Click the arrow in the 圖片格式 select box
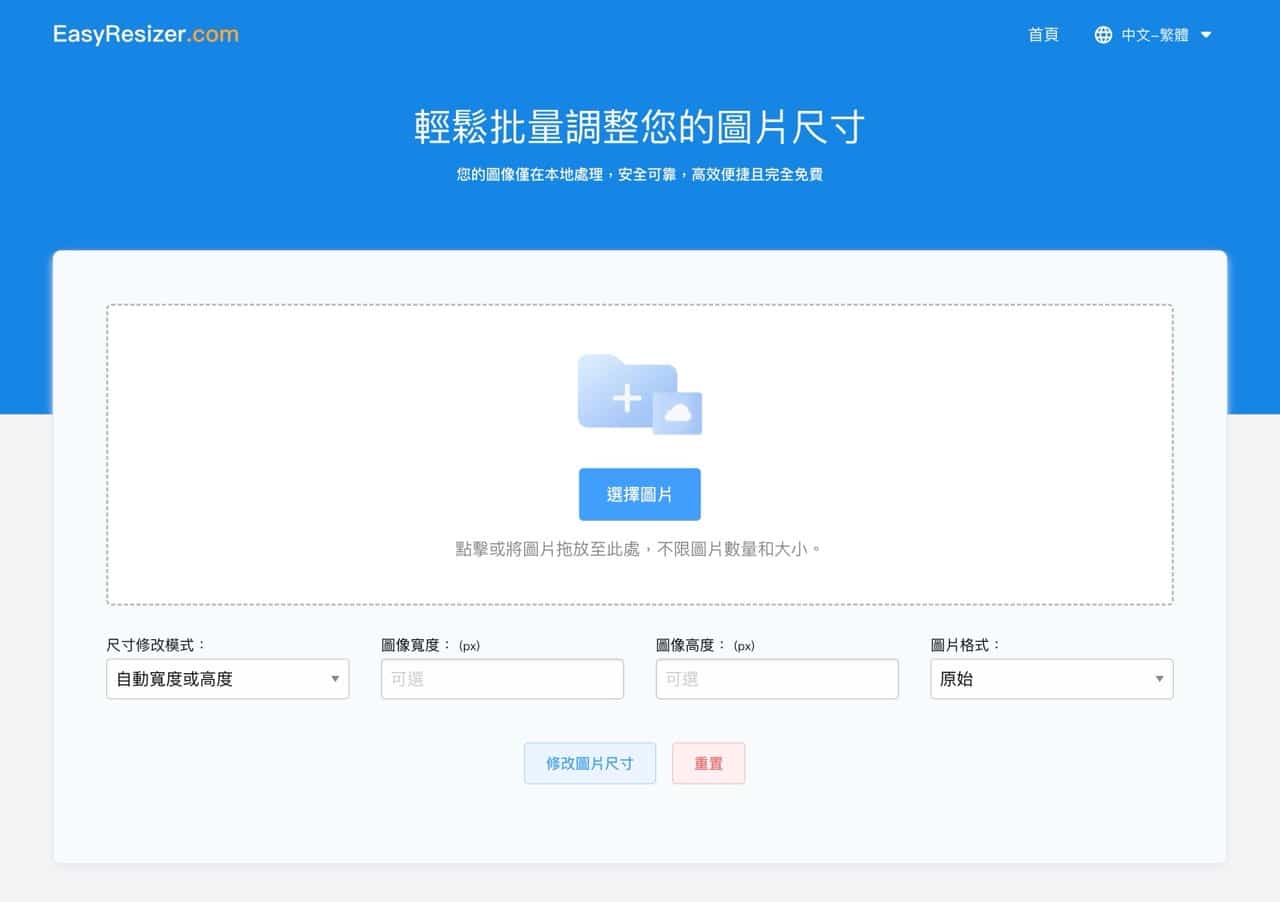 point(1159,679)
